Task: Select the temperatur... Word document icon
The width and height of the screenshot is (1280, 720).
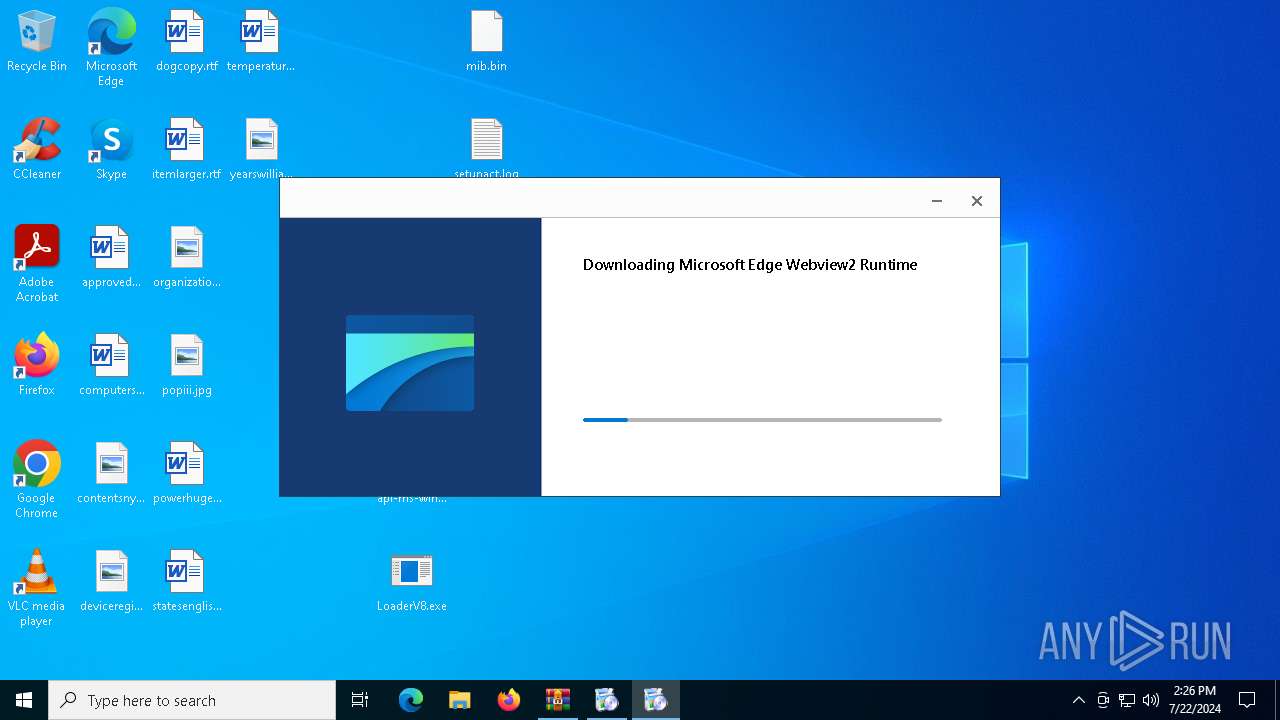Action: (260, 42)
